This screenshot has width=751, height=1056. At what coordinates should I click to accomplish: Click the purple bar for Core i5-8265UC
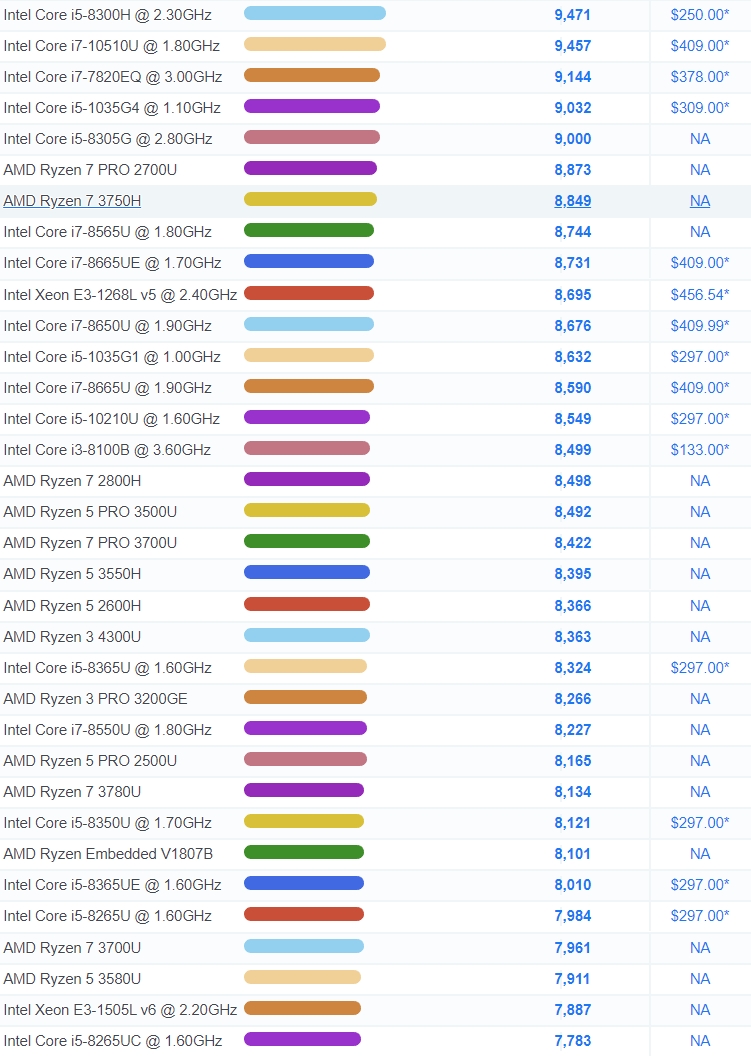point(302,1039)
